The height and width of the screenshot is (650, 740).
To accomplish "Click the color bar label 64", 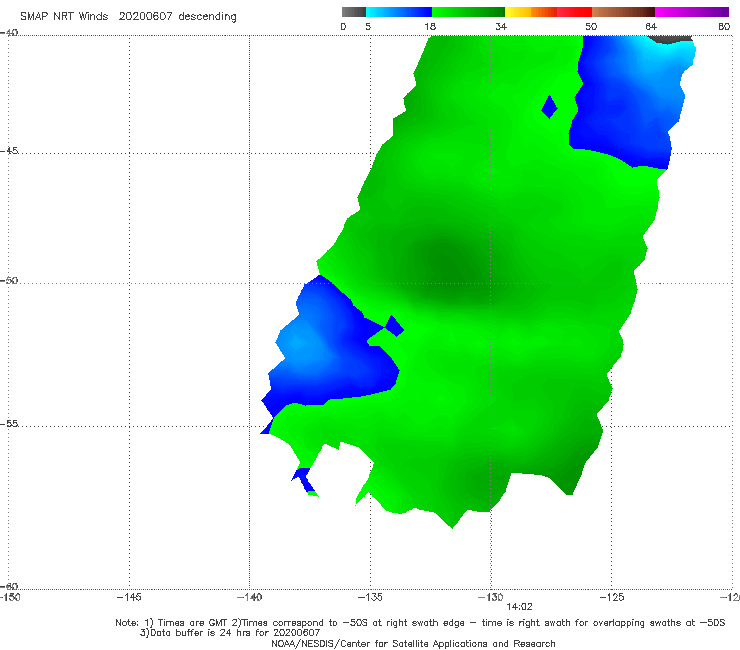I will pyautogui.click(x=651, y=26).
